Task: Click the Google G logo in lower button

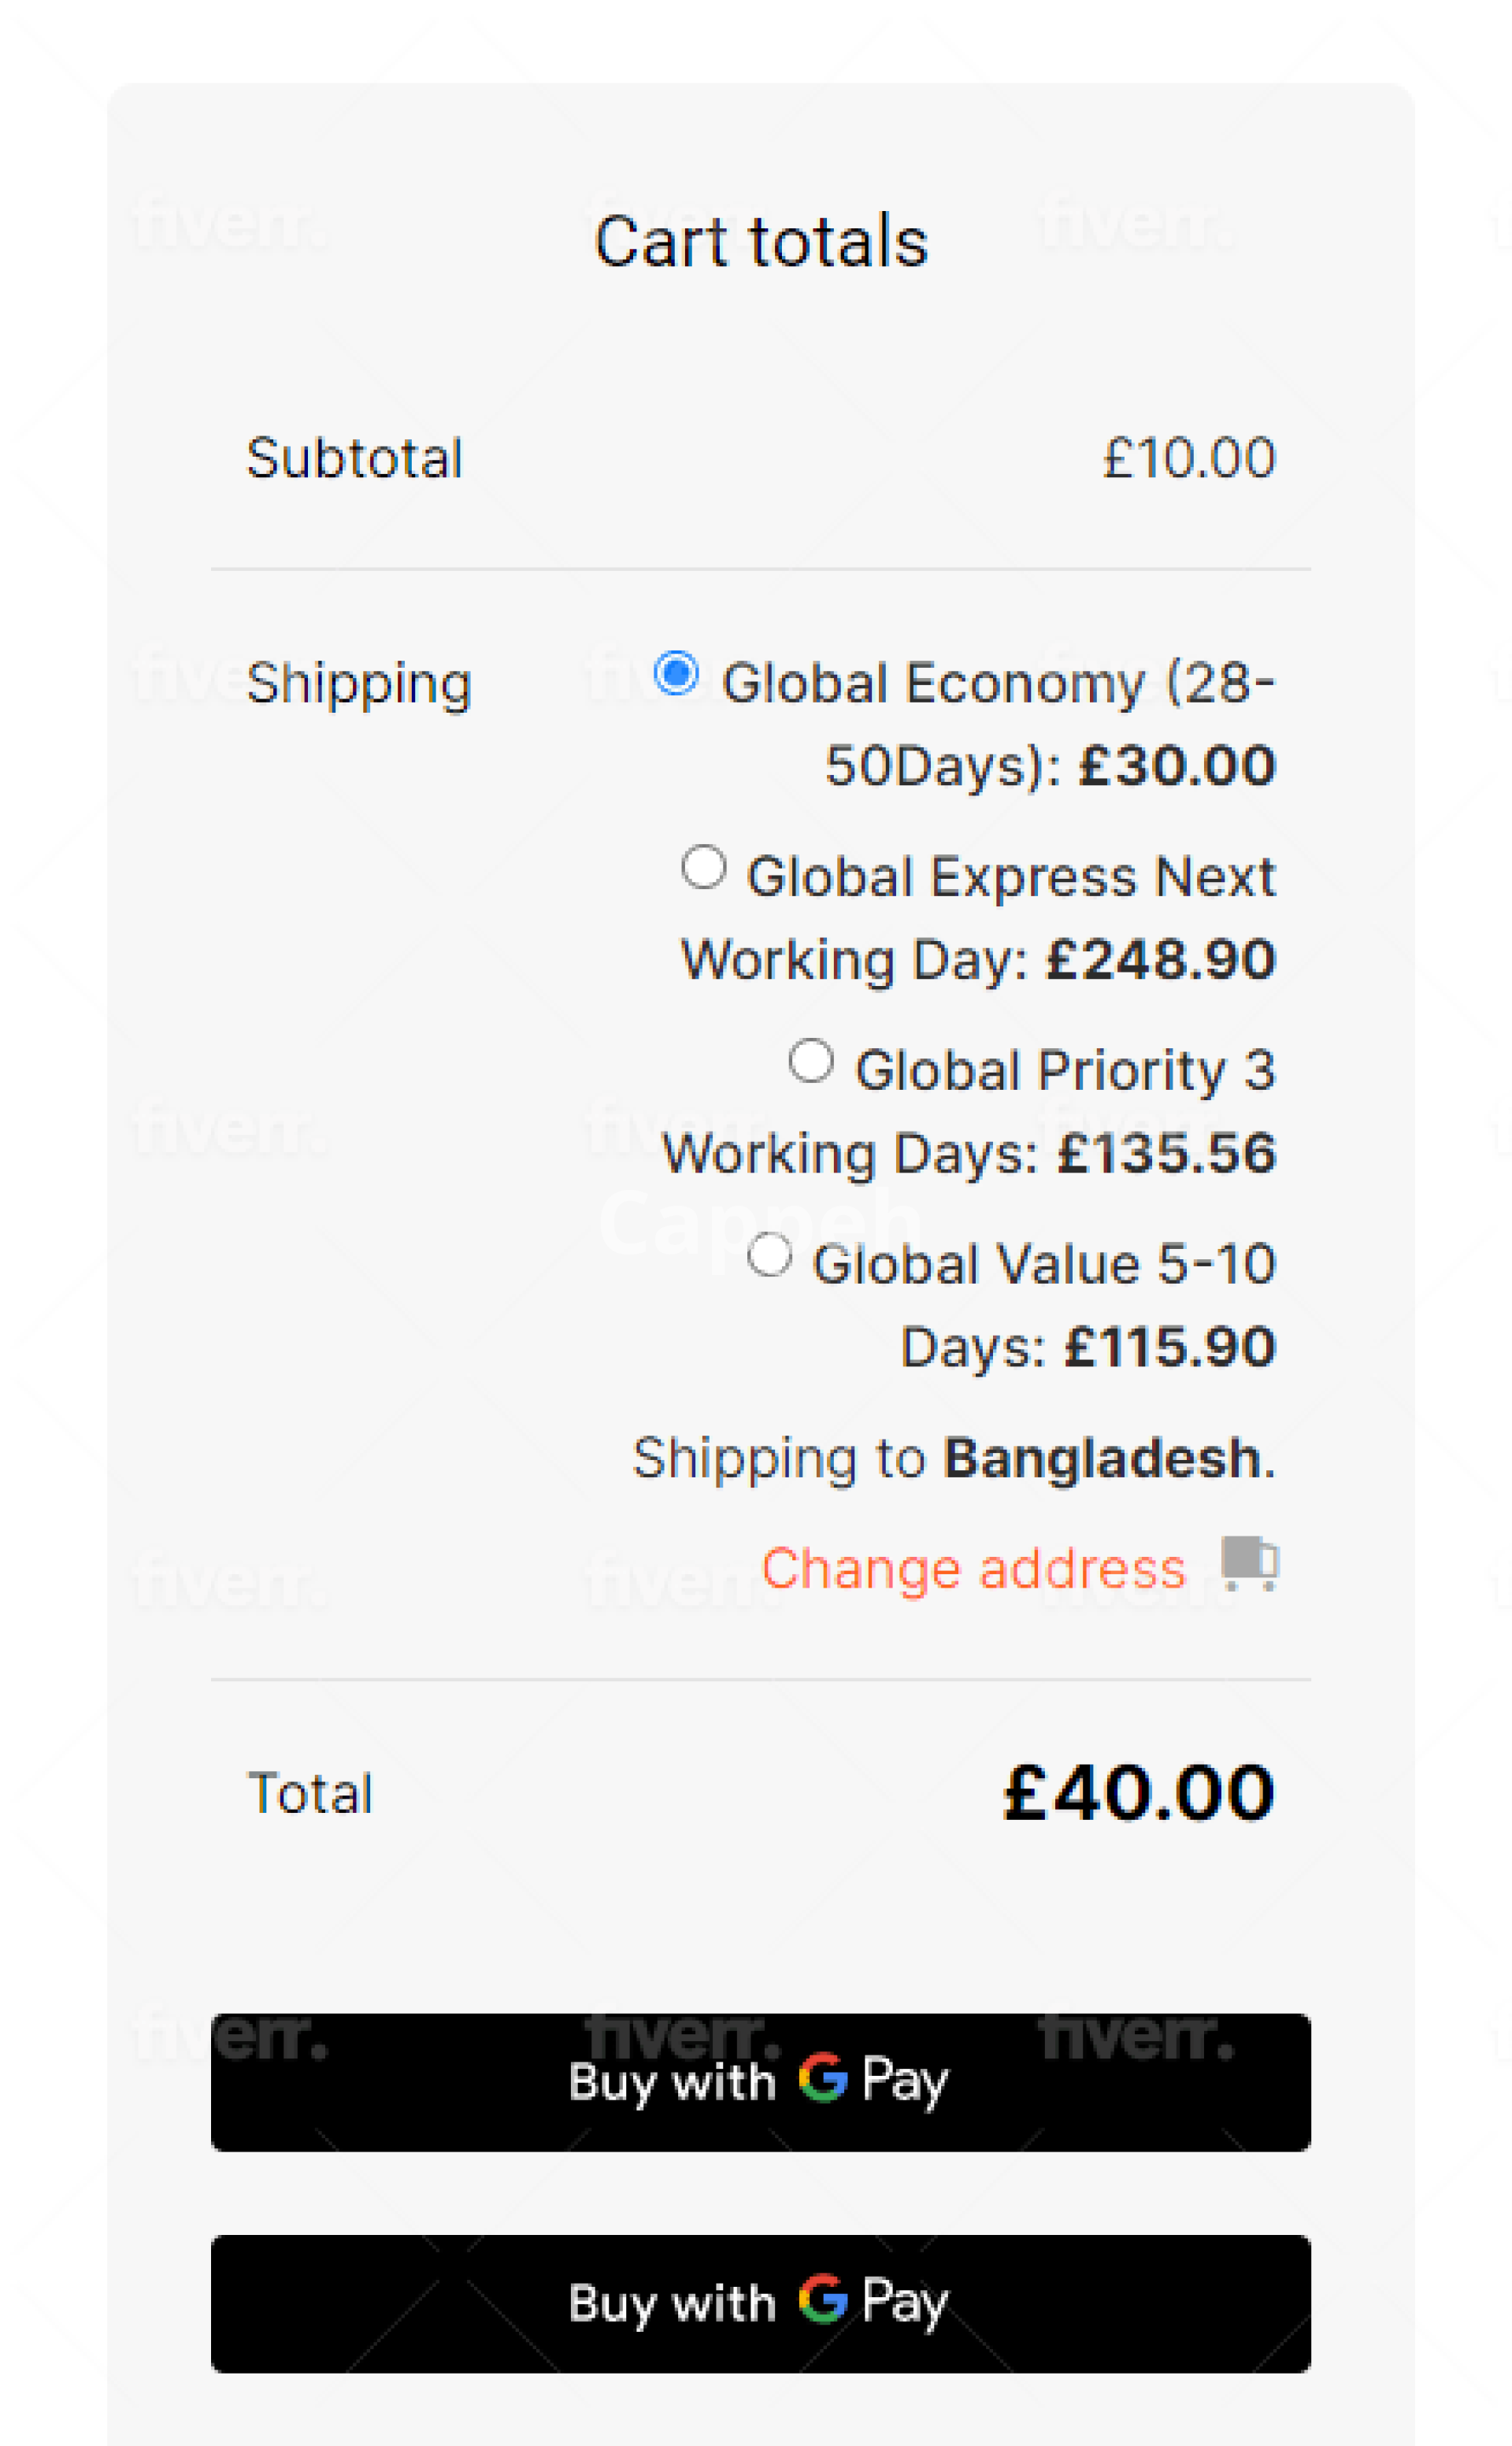Action: click(823, 2300)
